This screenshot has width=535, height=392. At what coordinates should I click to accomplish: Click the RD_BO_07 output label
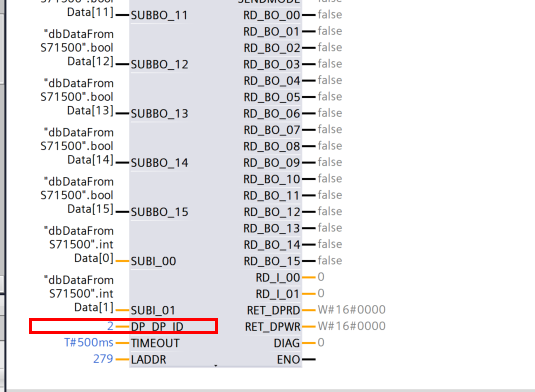pos(272,130)
